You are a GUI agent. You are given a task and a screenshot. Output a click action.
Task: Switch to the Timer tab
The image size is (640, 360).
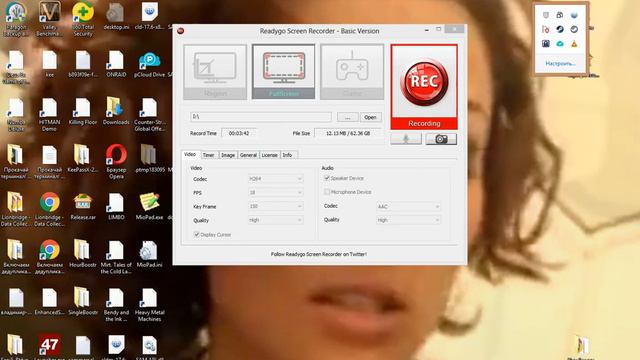(x=209, y=155)
